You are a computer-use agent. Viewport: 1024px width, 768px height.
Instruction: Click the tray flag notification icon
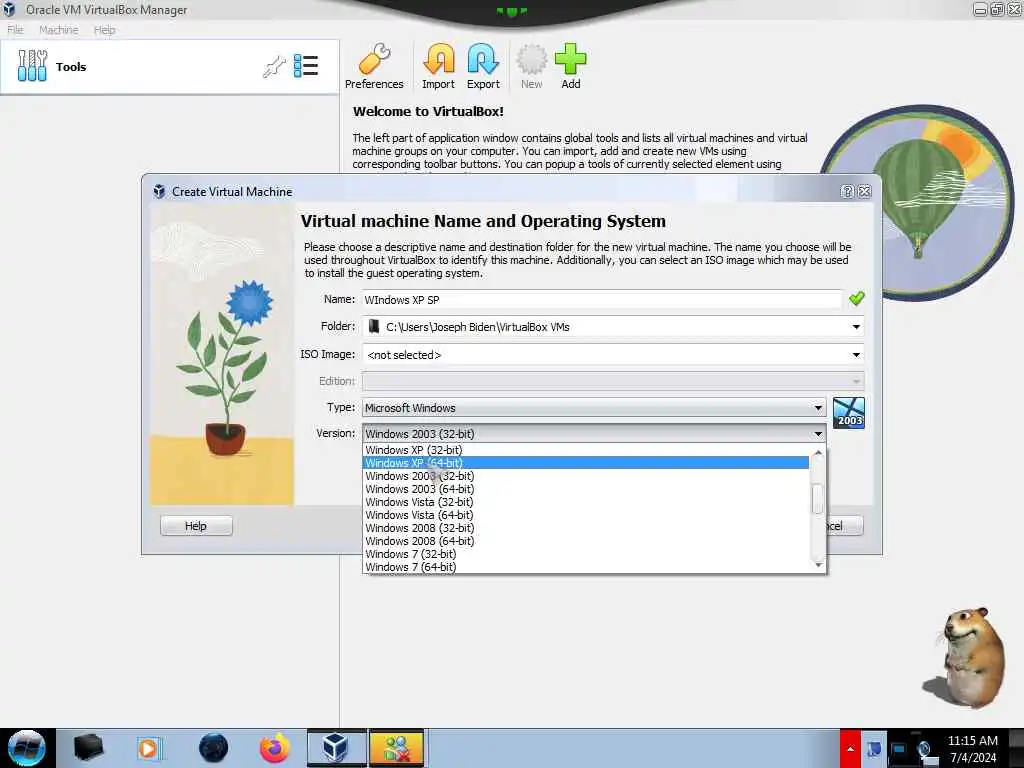pos(874,749)
